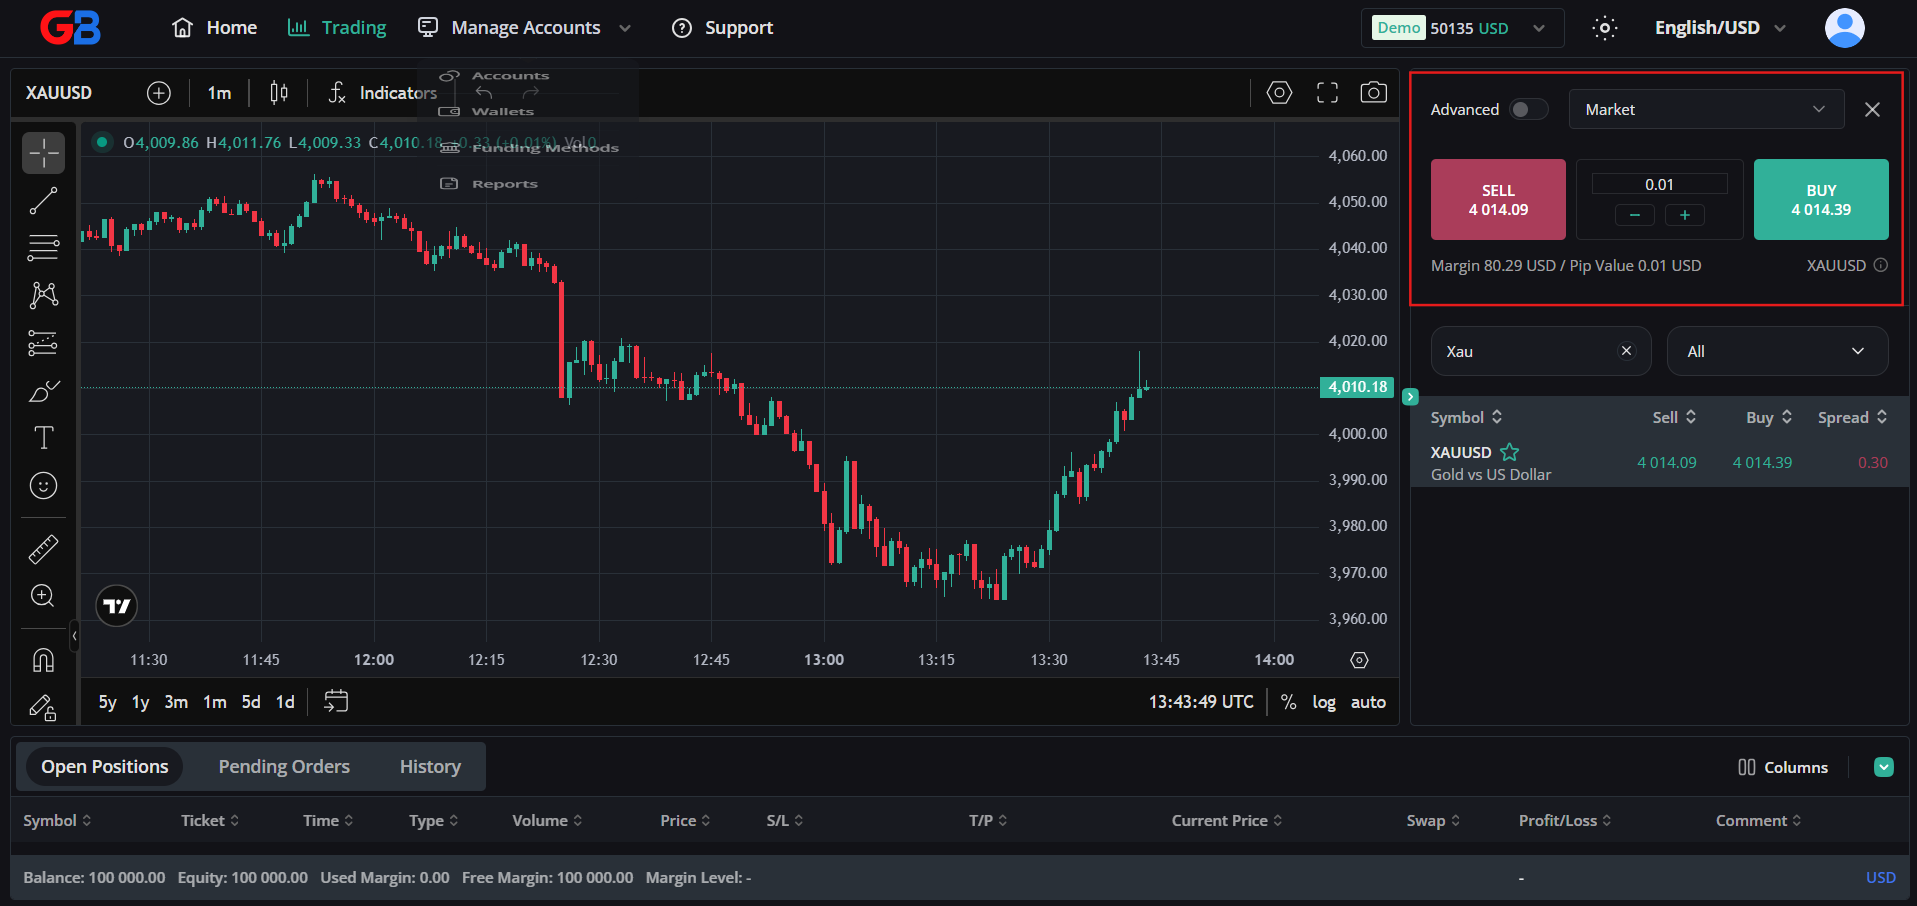
Task: Toggle light/dark theme sun icon
Action: [x=1605, y=28]
